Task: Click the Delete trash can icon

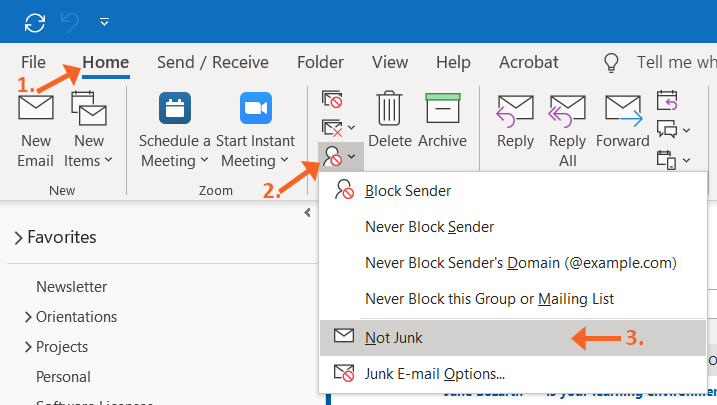Action: (x=389, y=109)
